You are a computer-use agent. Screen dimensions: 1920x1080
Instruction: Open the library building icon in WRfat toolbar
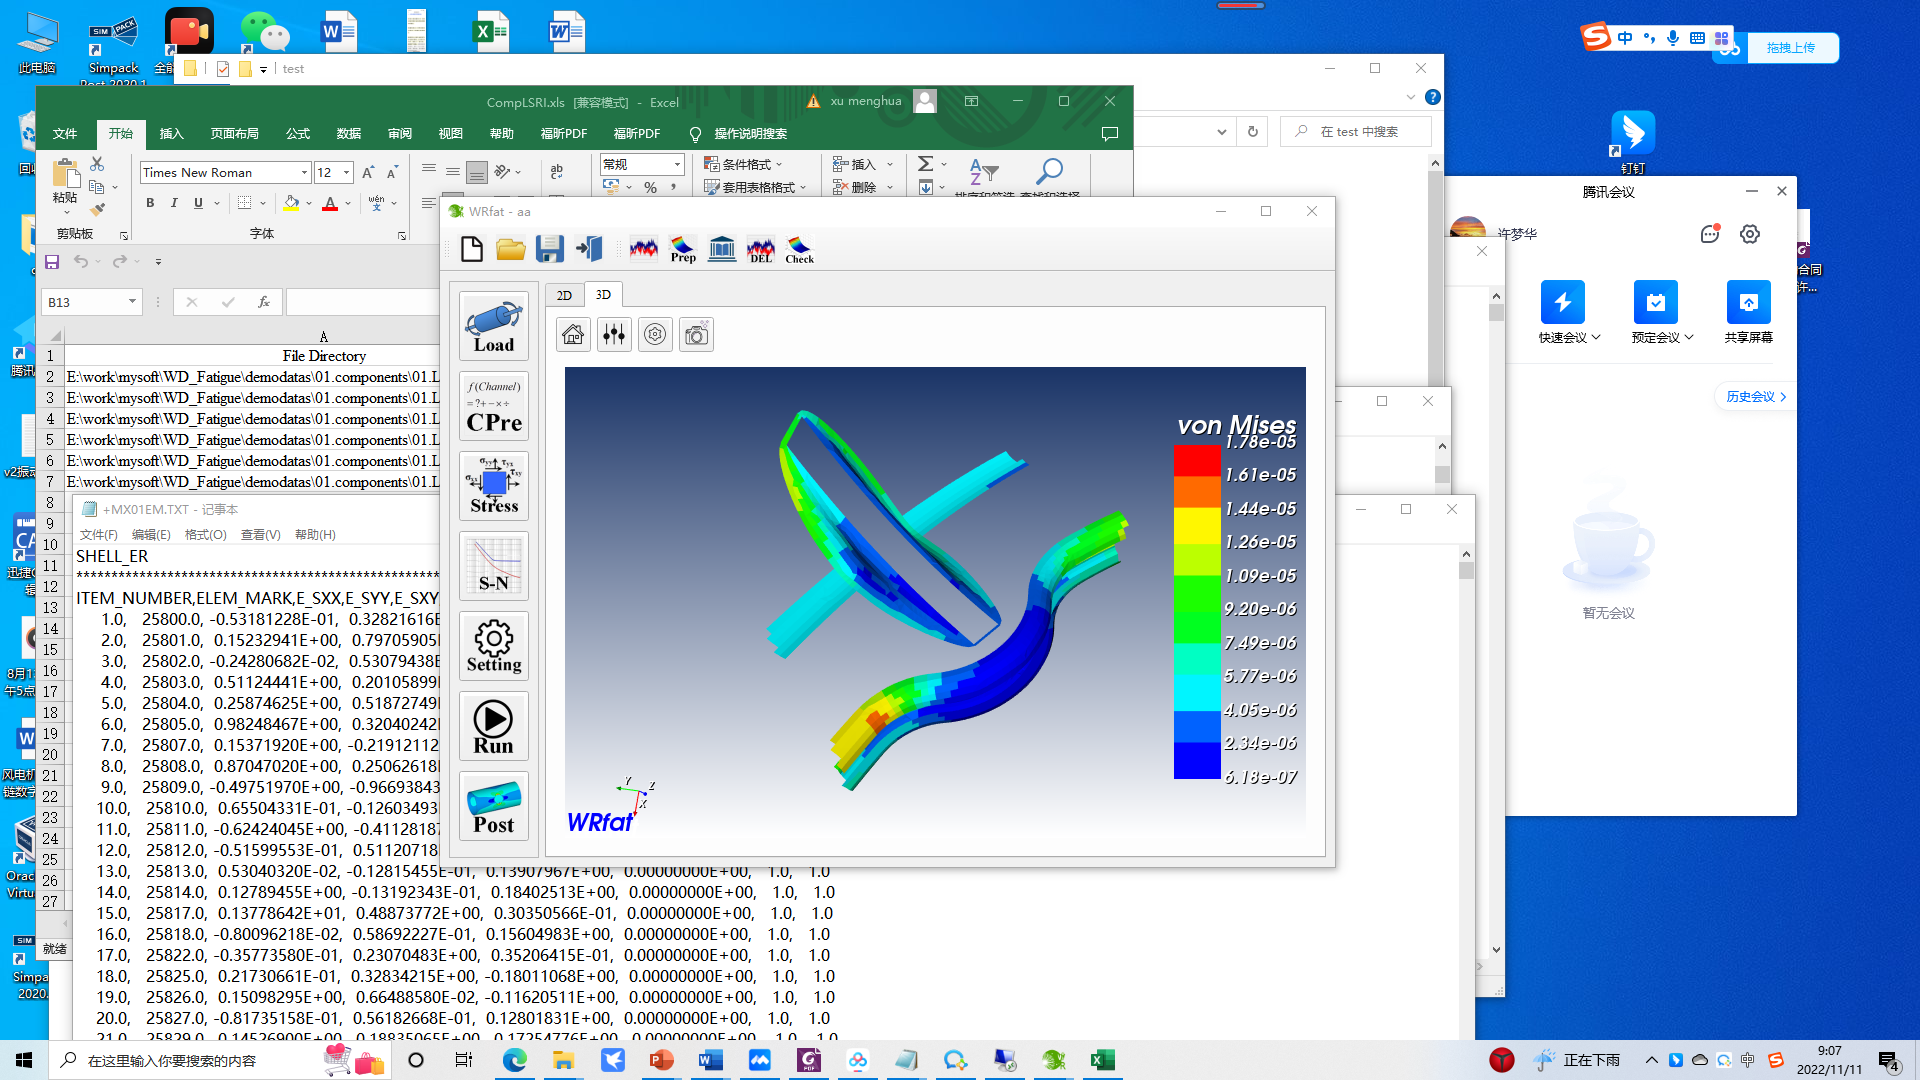click(722, 249)
